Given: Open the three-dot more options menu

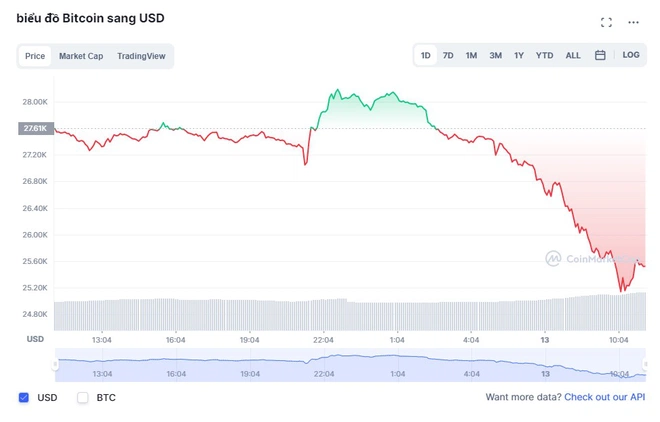Looking at the screenshot, I should 633,22.
